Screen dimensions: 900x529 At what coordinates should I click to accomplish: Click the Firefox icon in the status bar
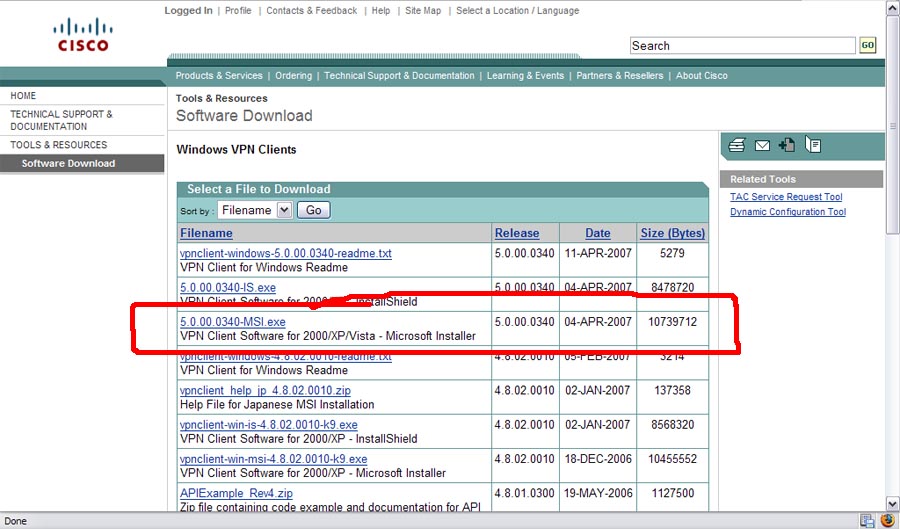coord(887,521)
